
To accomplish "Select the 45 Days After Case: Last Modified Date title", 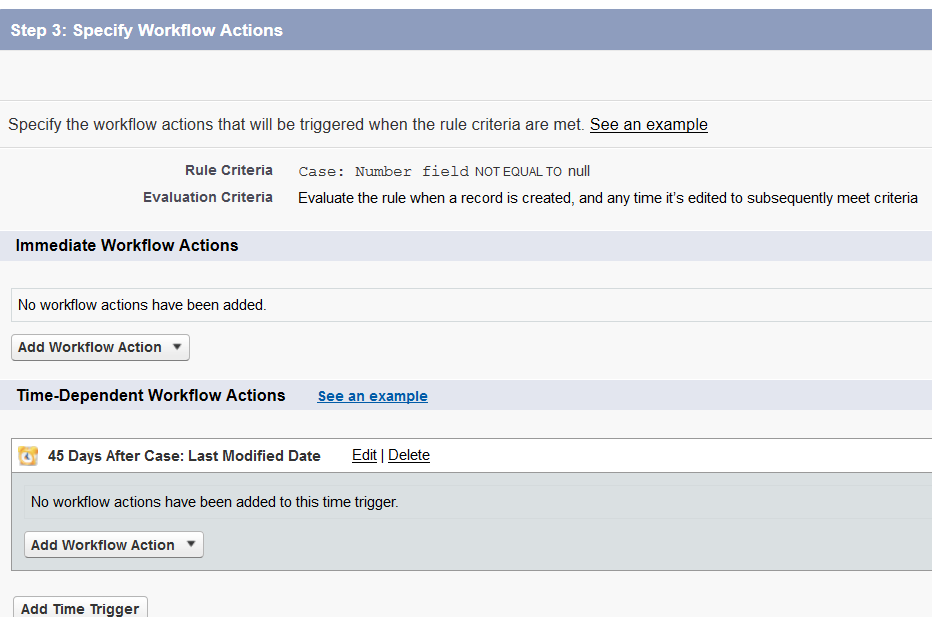I will [184, 456].
